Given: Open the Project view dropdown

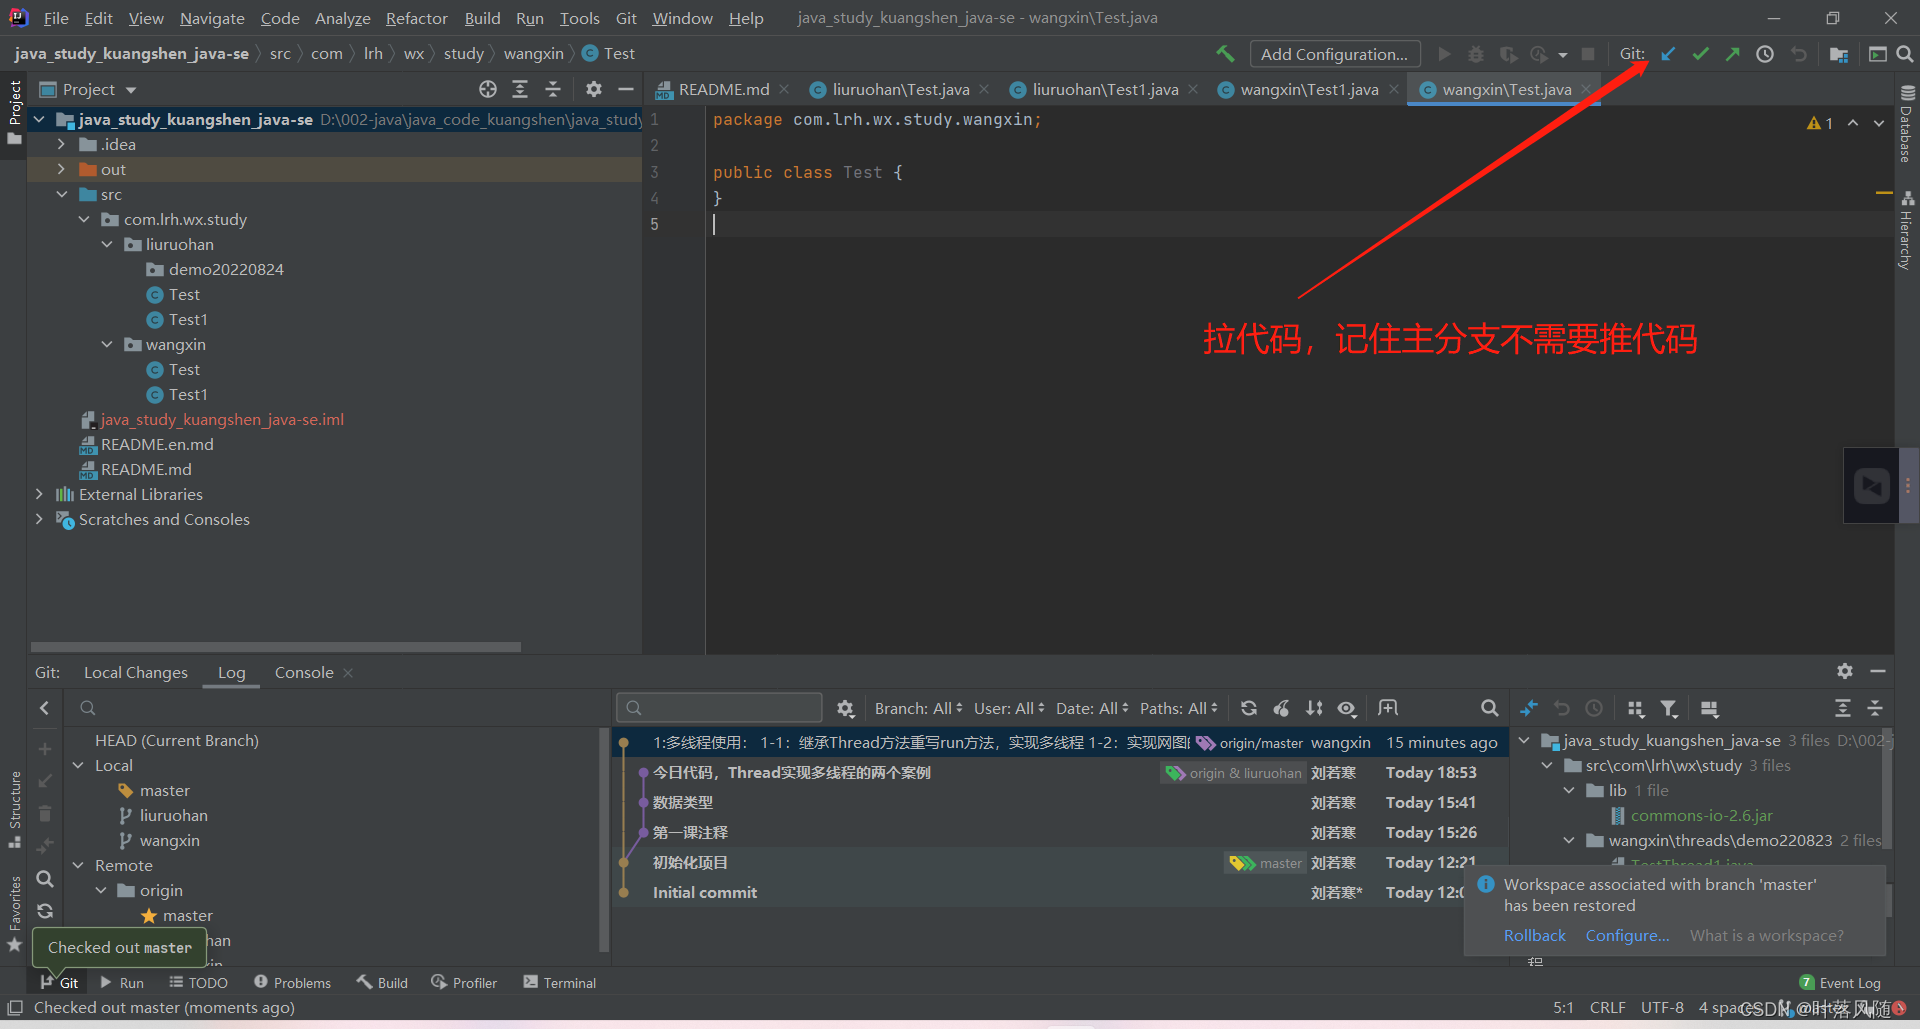Looking at the screenshot, I should pos(88,89).
